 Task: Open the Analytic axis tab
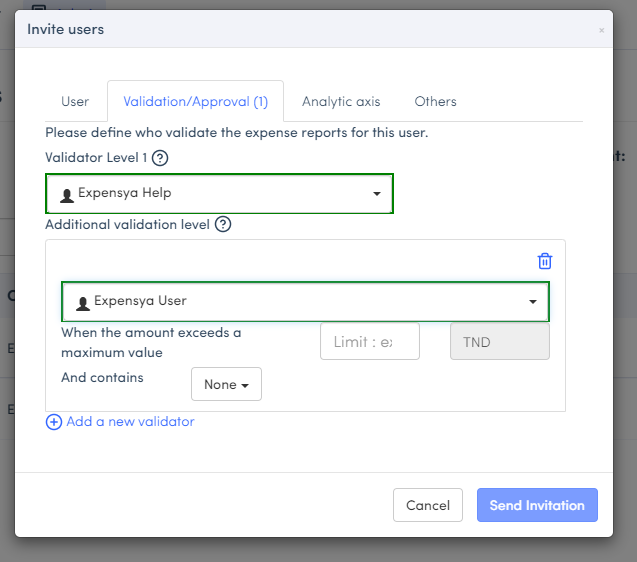[x=341, y=101]
